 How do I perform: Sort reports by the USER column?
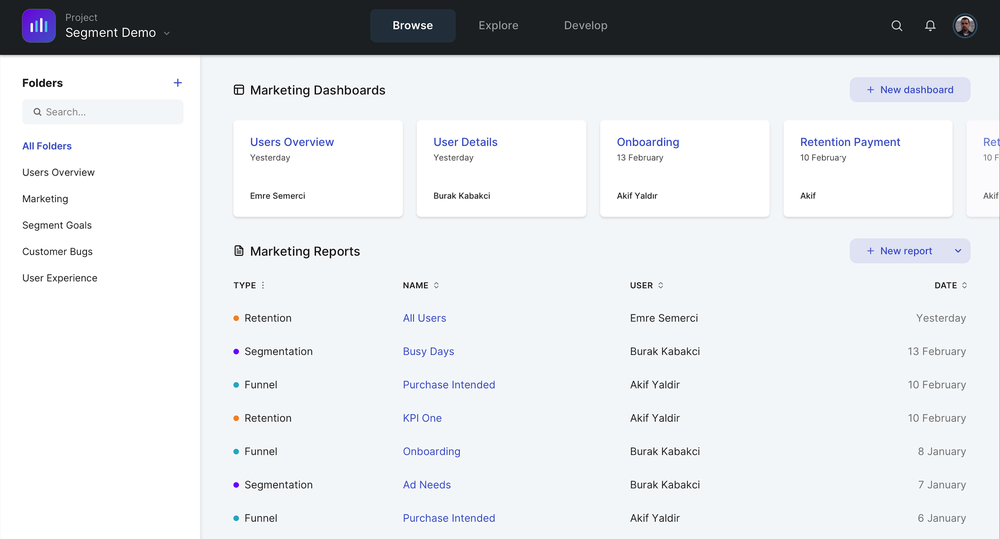tap(660, 286)
